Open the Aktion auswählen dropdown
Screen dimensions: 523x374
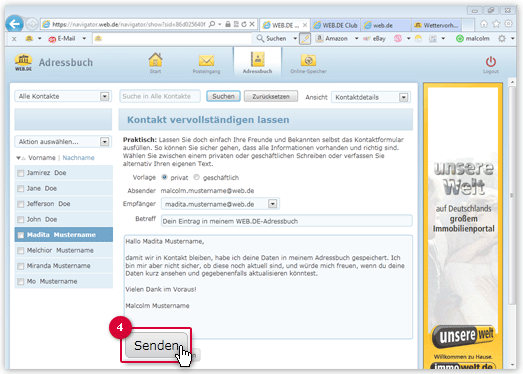(x=63, y=142)
